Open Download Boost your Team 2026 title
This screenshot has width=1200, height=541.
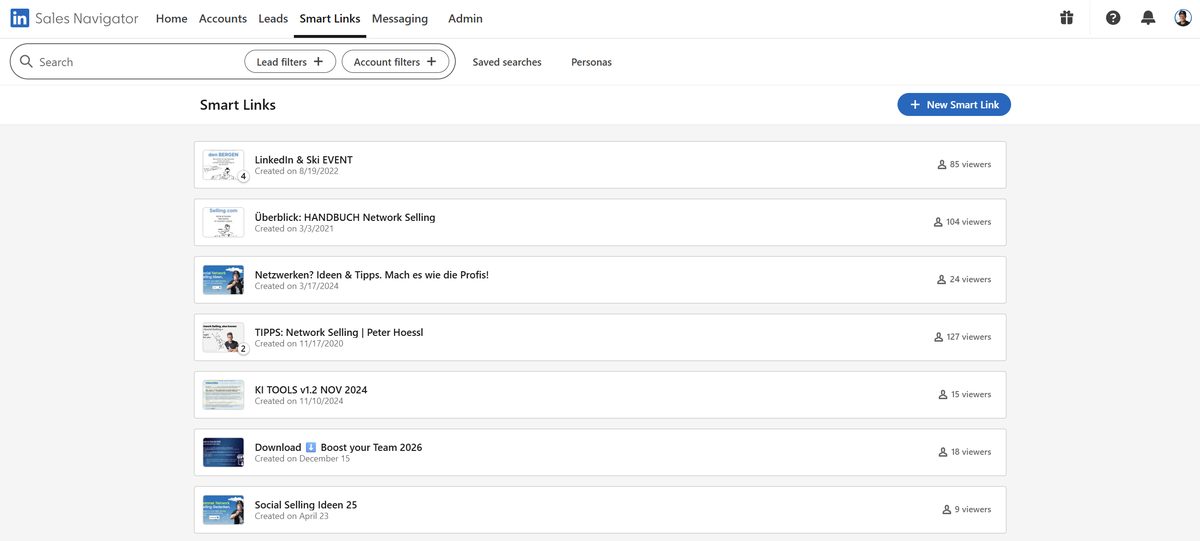pyautogui.click(x=338, y=447)
